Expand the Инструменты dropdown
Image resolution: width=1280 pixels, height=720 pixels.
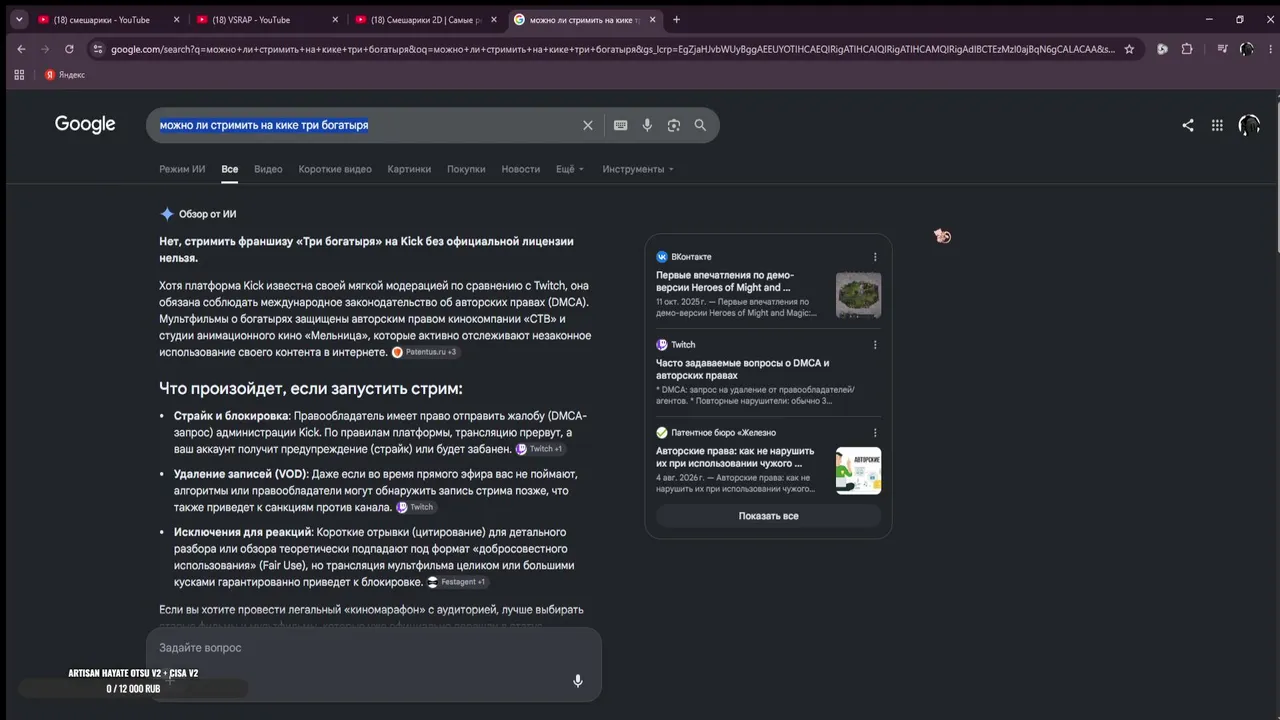pyautogui.click(x=638, y=169)
